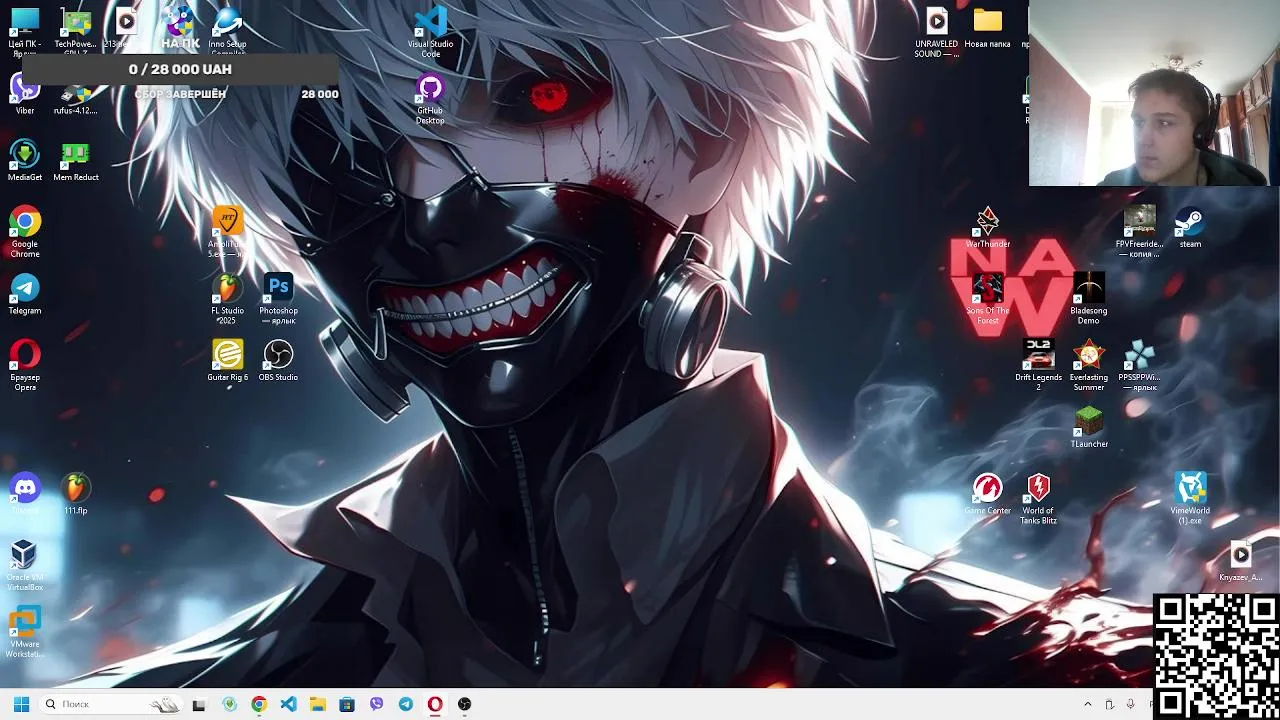Click the microphone icon in system tray
The height and width of the screenshot is (720, 1280).
pyautogui.click(x=1131, y=704)
